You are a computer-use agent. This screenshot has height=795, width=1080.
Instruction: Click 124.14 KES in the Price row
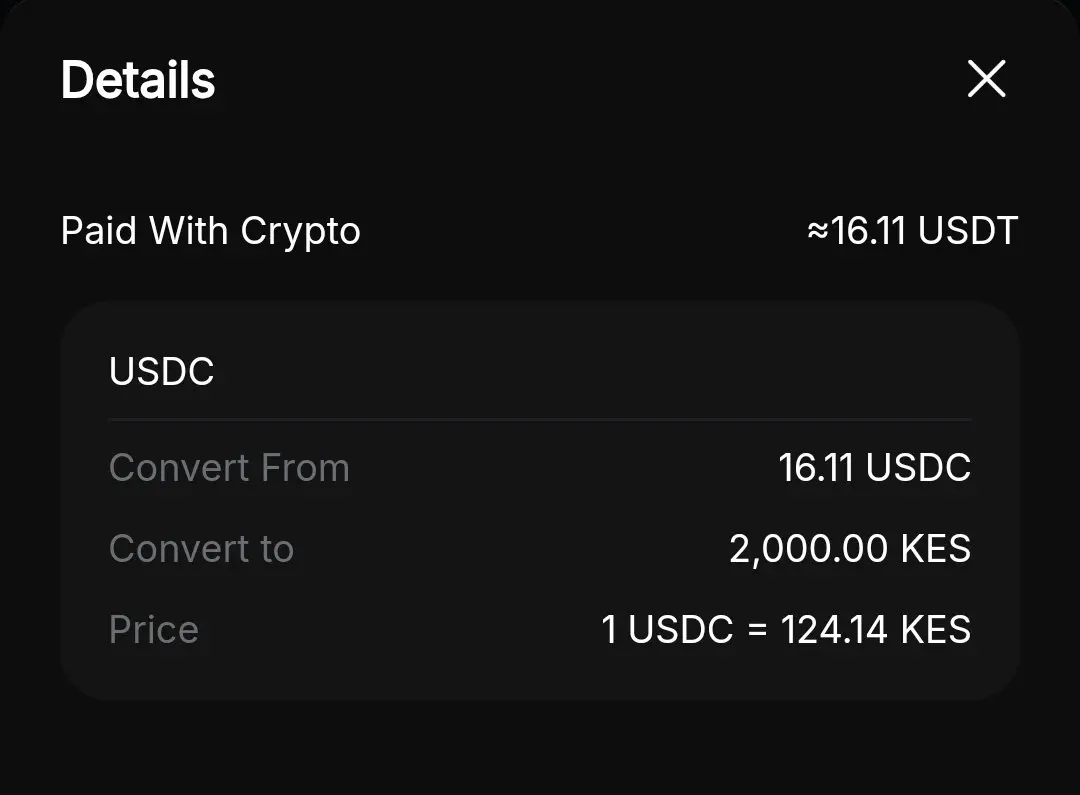pyautogui.click(x=875, y=630)
